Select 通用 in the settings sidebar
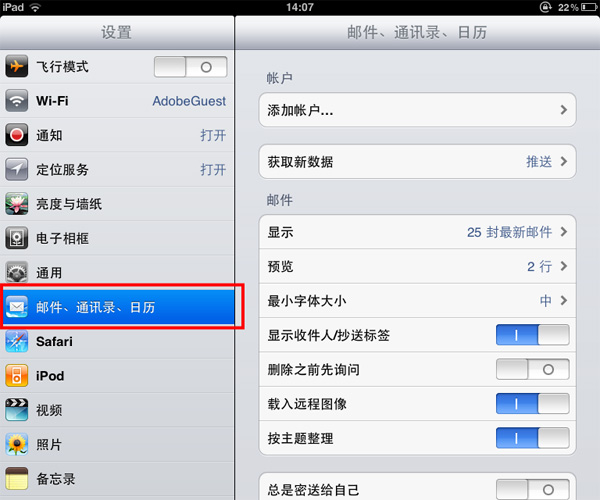The height and width of the screenshot is (500, 600). pyautogui.click(x=117, y=273)
